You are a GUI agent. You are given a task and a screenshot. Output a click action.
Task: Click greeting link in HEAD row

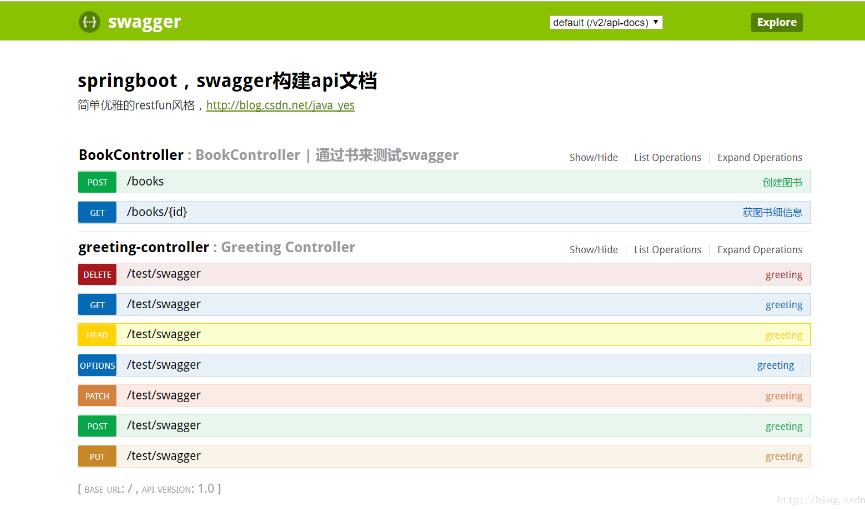click(784, 336)
